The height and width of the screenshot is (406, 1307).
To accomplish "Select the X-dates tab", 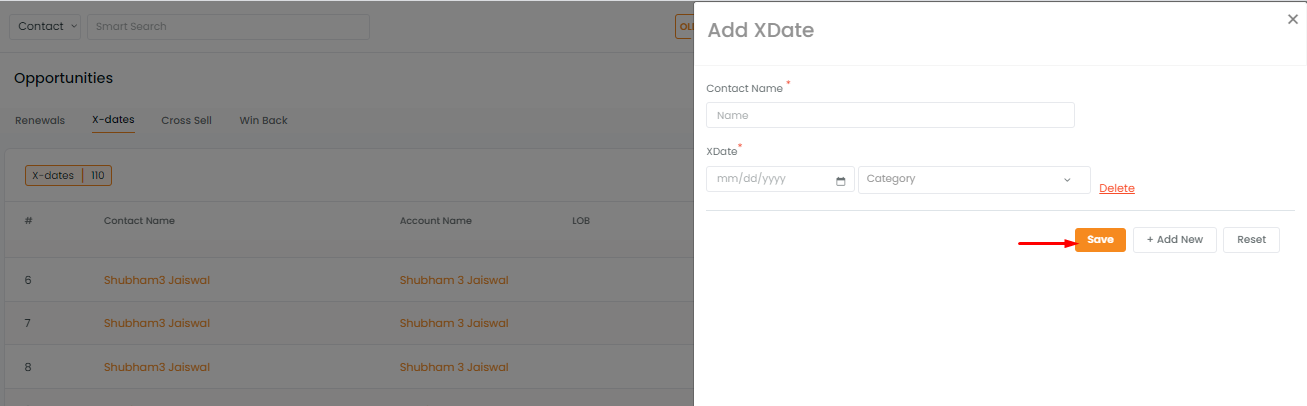I will click(113, 121).
